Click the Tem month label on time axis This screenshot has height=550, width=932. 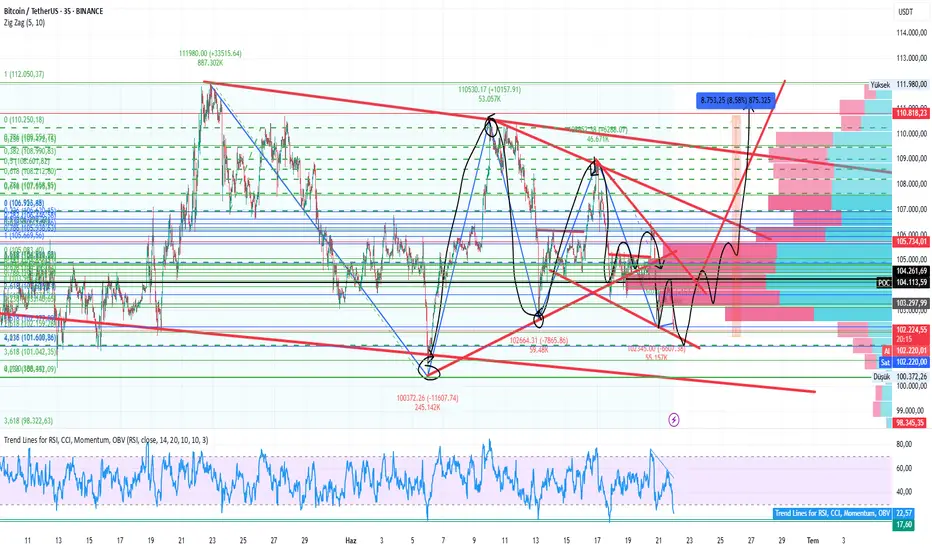[813, 540]
